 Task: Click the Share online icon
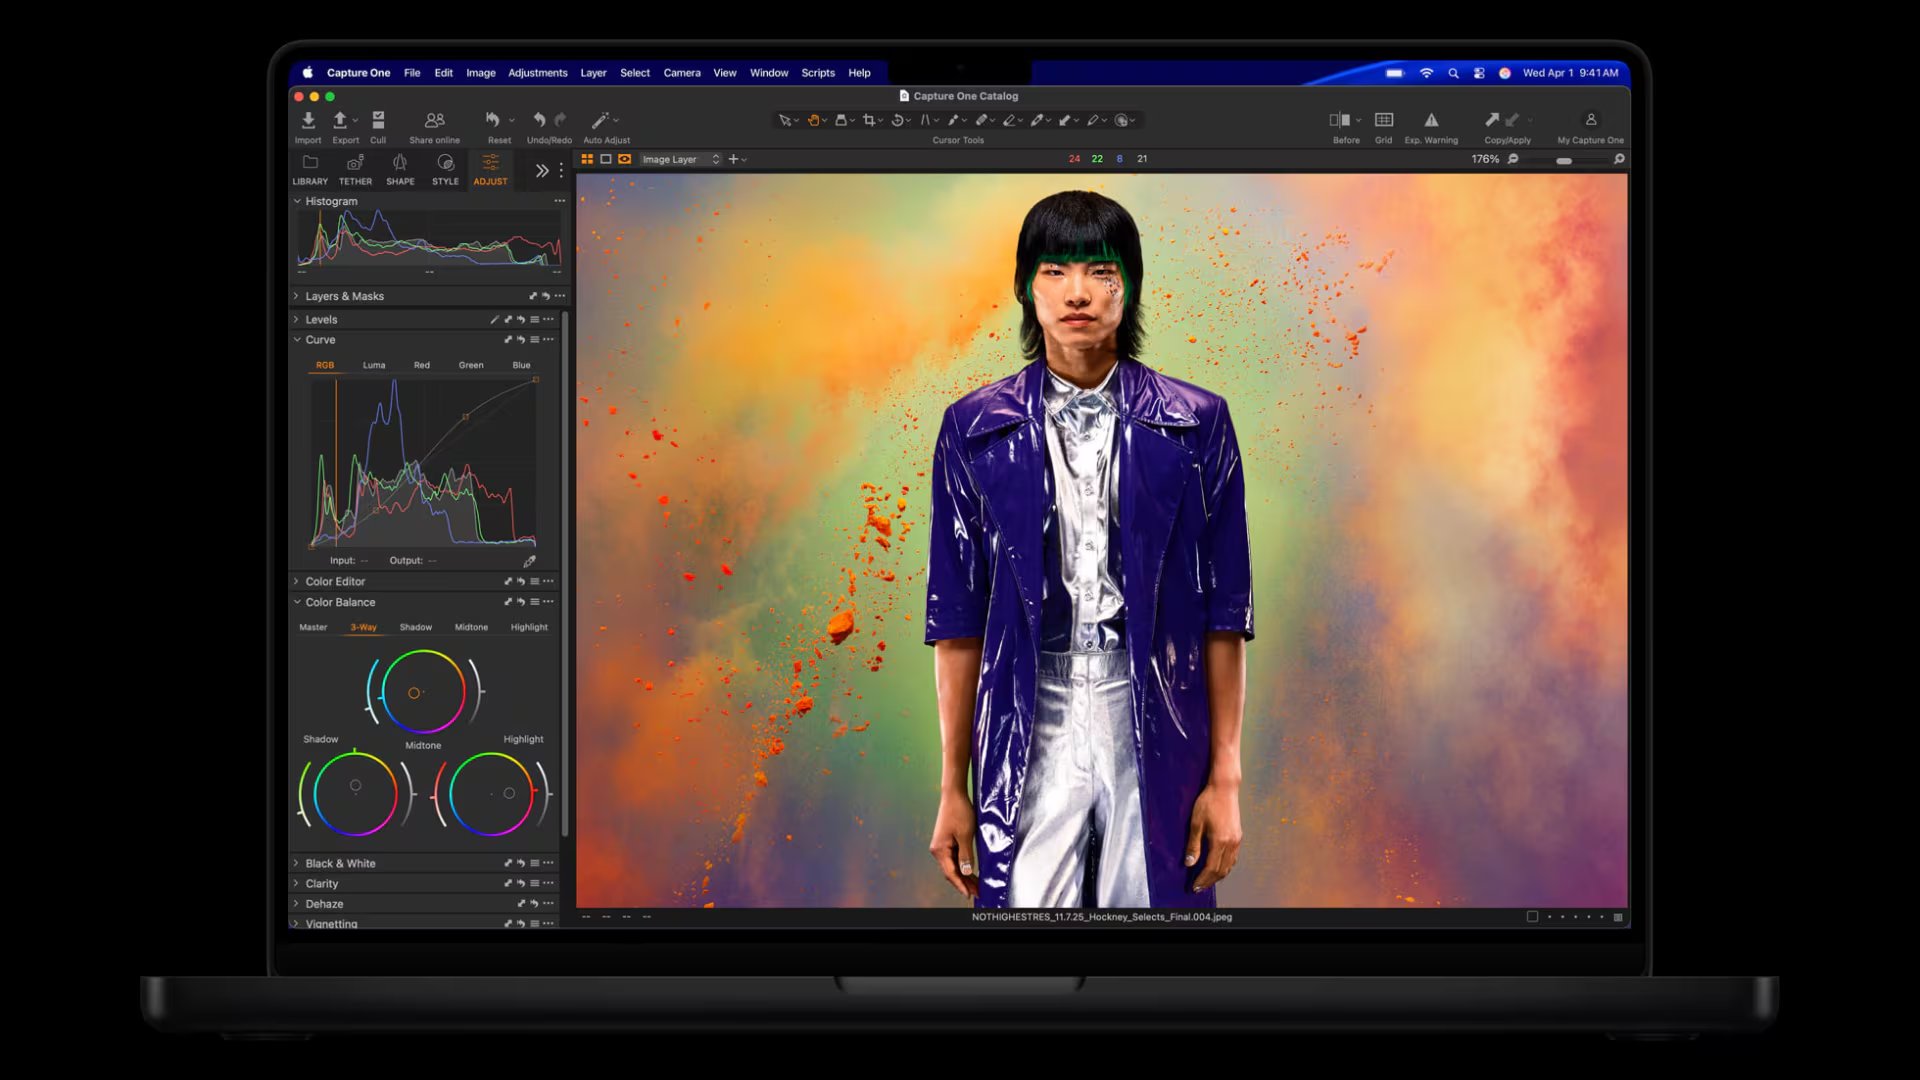pos(433,121)
